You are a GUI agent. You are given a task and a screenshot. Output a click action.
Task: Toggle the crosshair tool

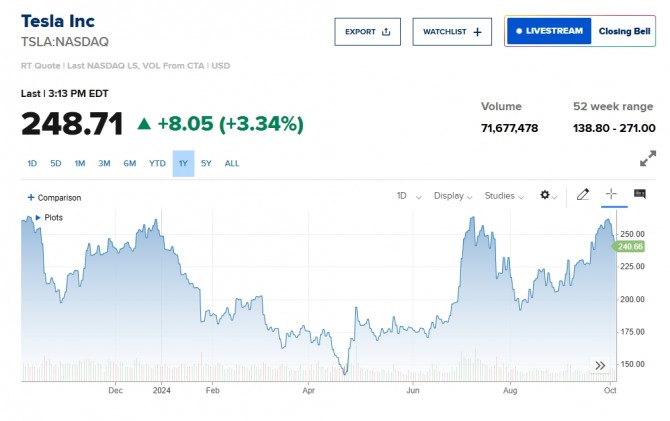tap(611, 195)
